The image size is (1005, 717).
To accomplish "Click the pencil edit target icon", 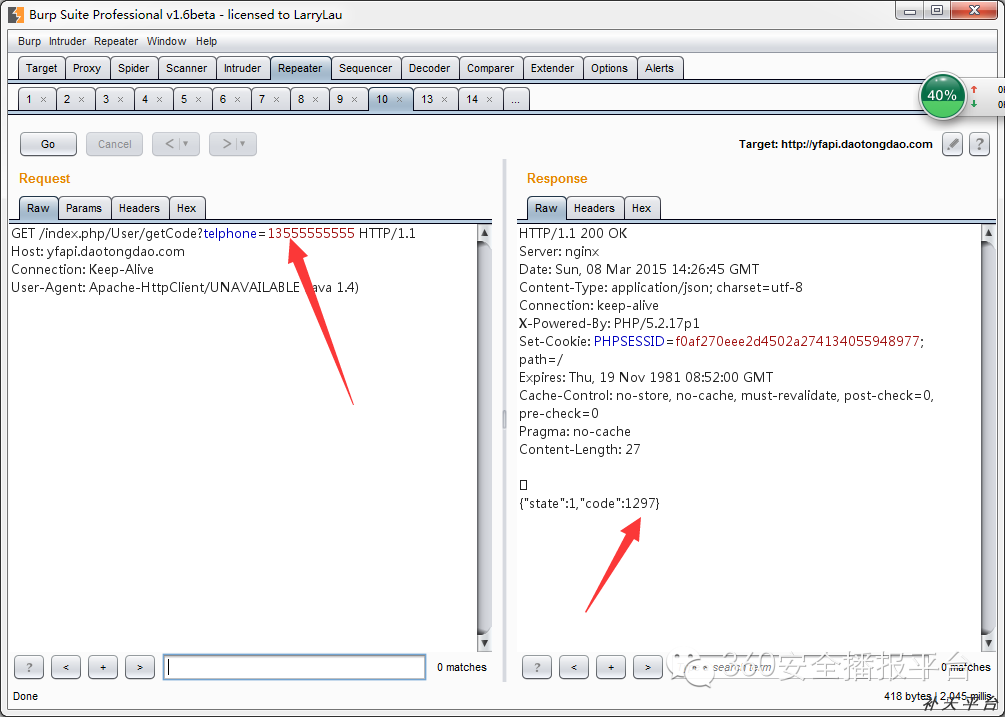I will [952, 144].
